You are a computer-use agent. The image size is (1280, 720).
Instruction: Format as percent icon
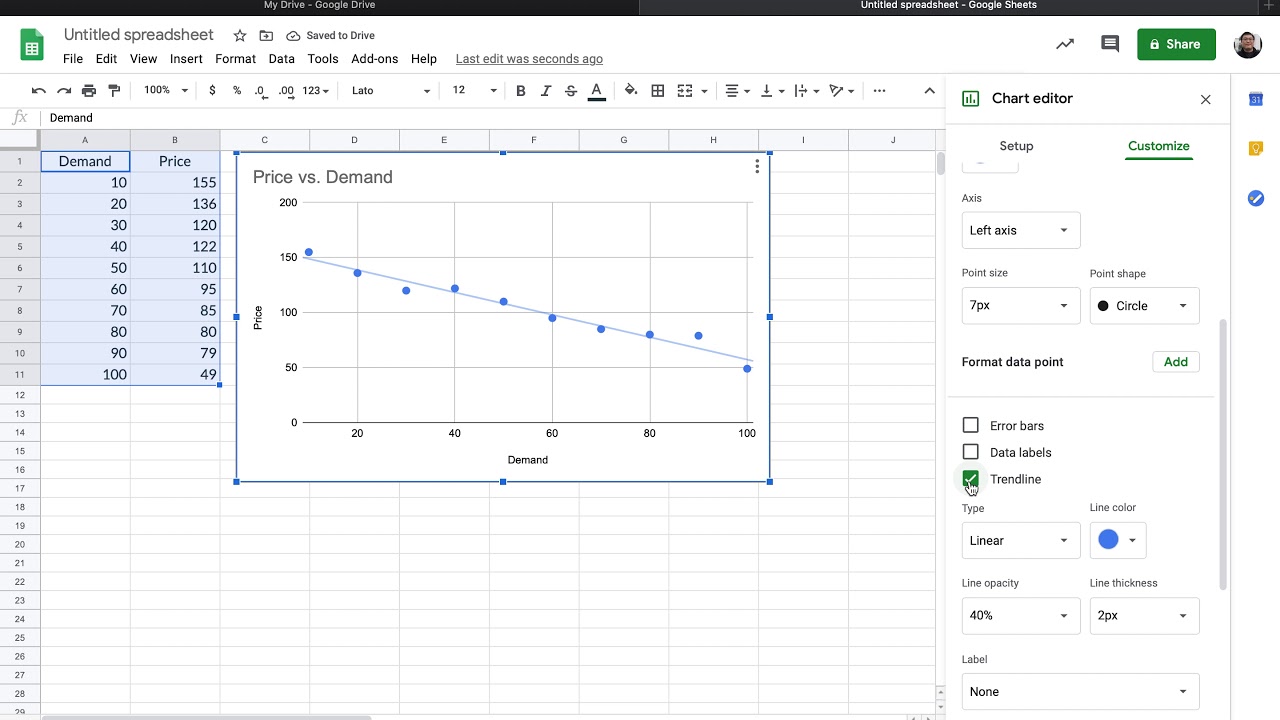[x=237, y=90]
